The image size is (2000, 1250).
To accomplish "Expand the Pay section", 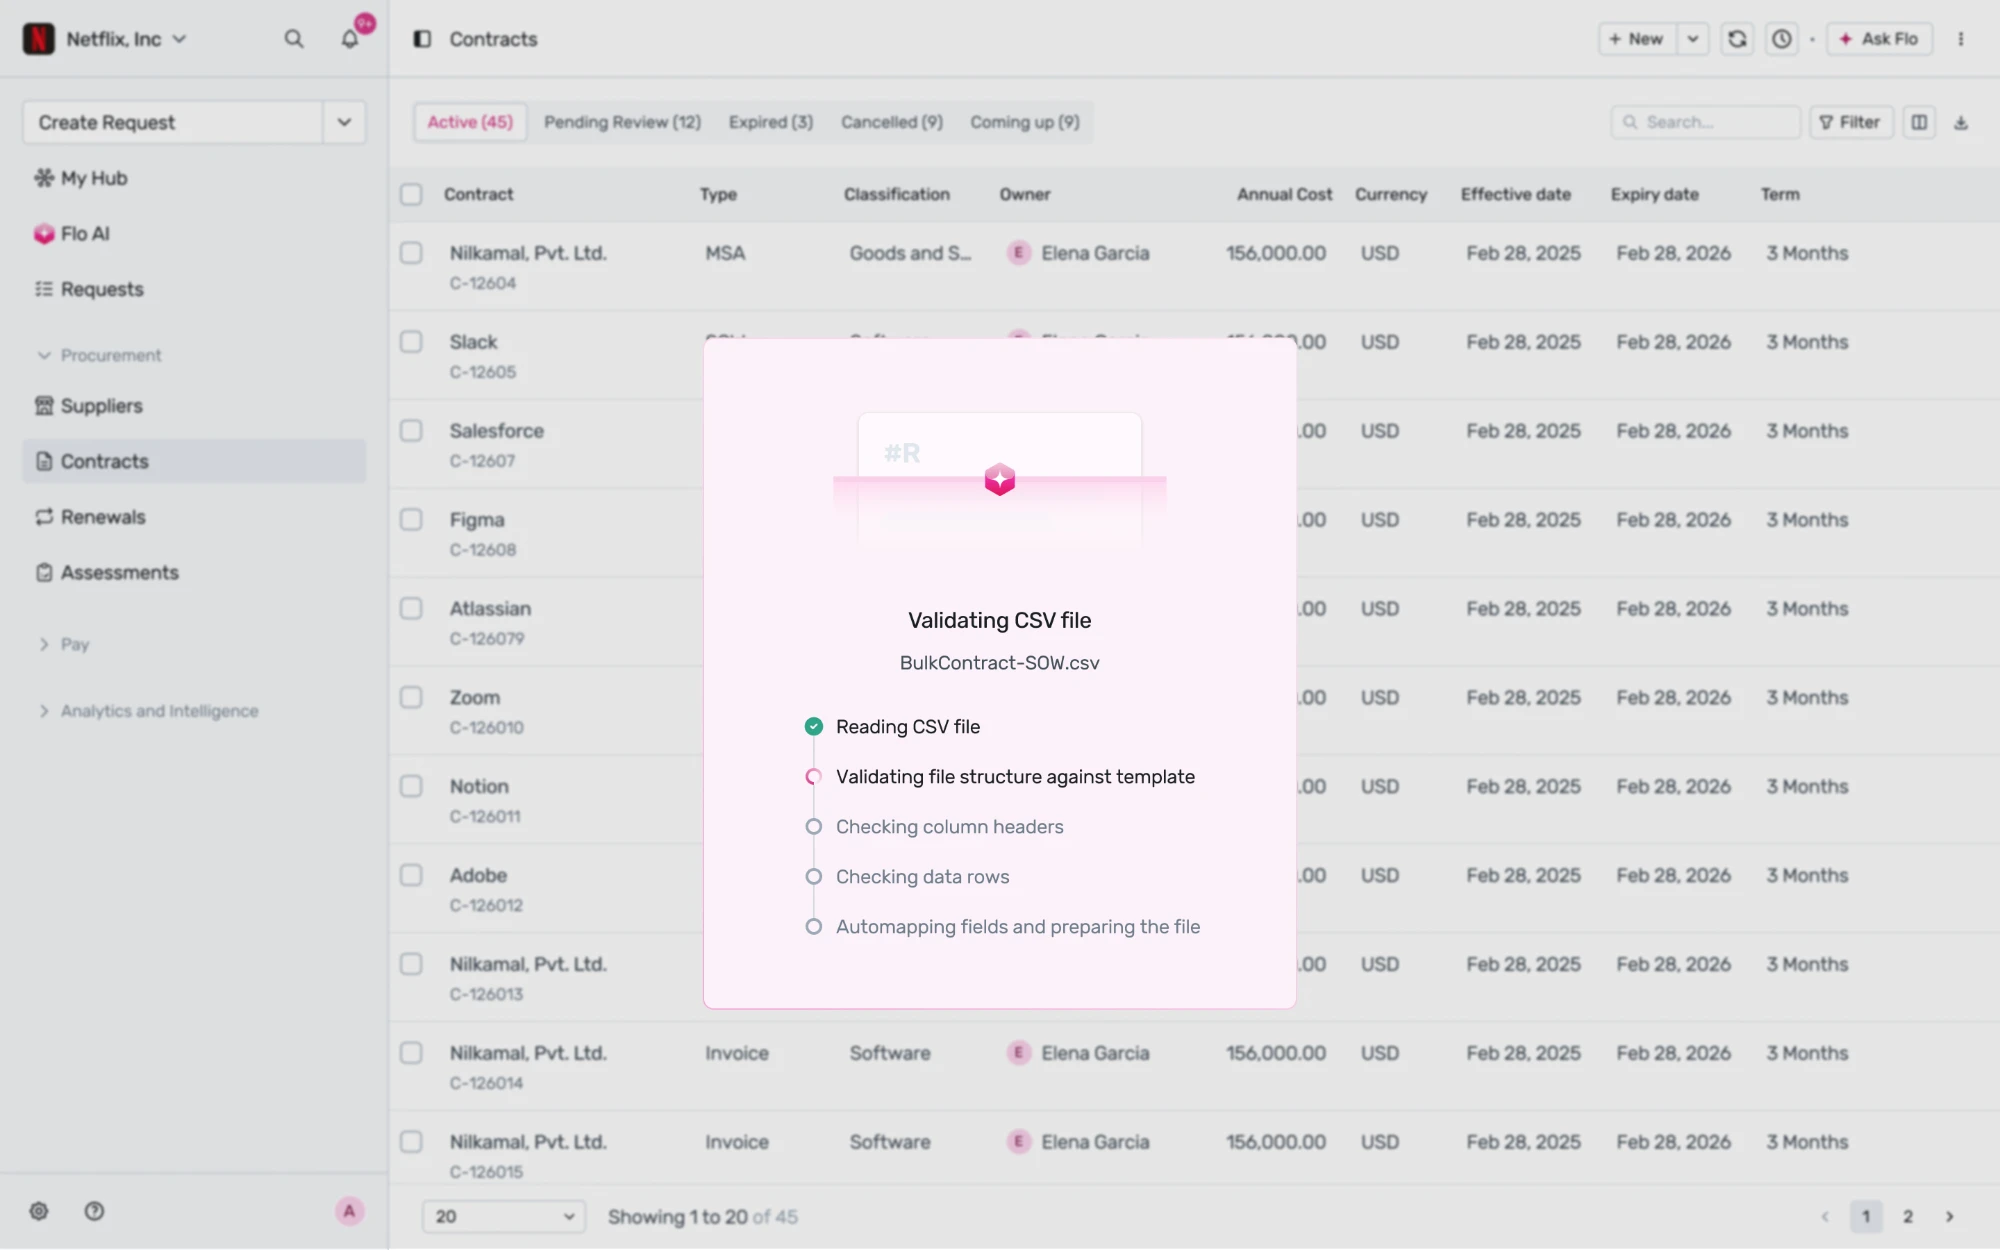I will (x=64, y=644).
